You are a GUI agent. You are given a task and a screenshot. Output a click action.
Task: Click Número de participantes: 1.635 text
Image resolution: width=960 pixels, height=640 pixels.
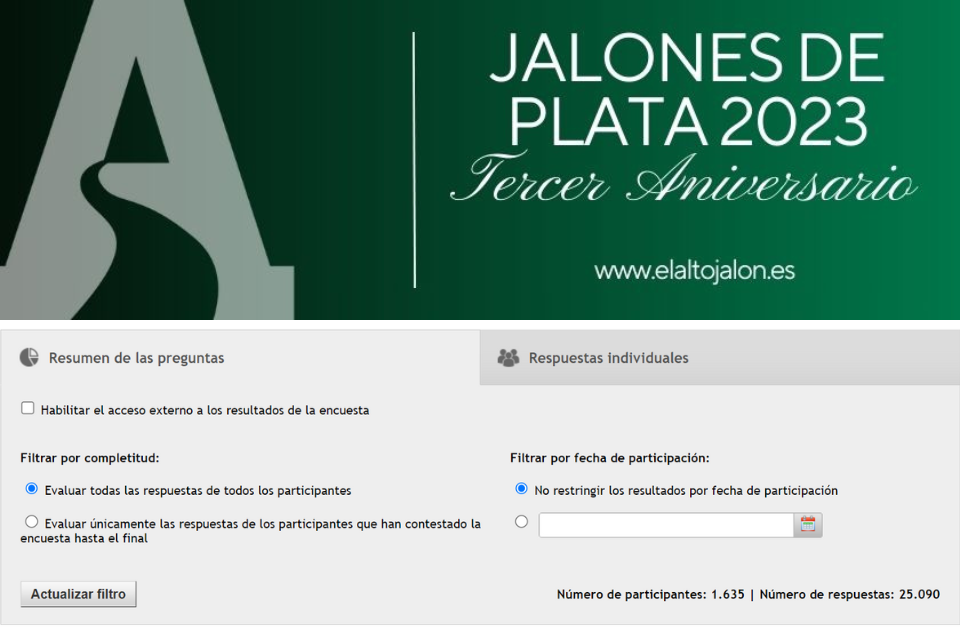coord(650,595)
